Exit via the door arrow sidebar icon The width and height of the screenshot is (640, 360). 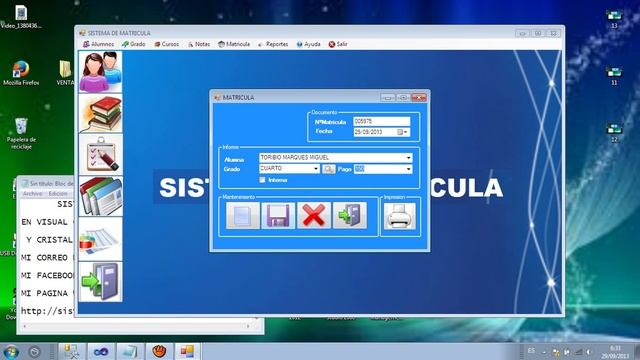[100, 282]
